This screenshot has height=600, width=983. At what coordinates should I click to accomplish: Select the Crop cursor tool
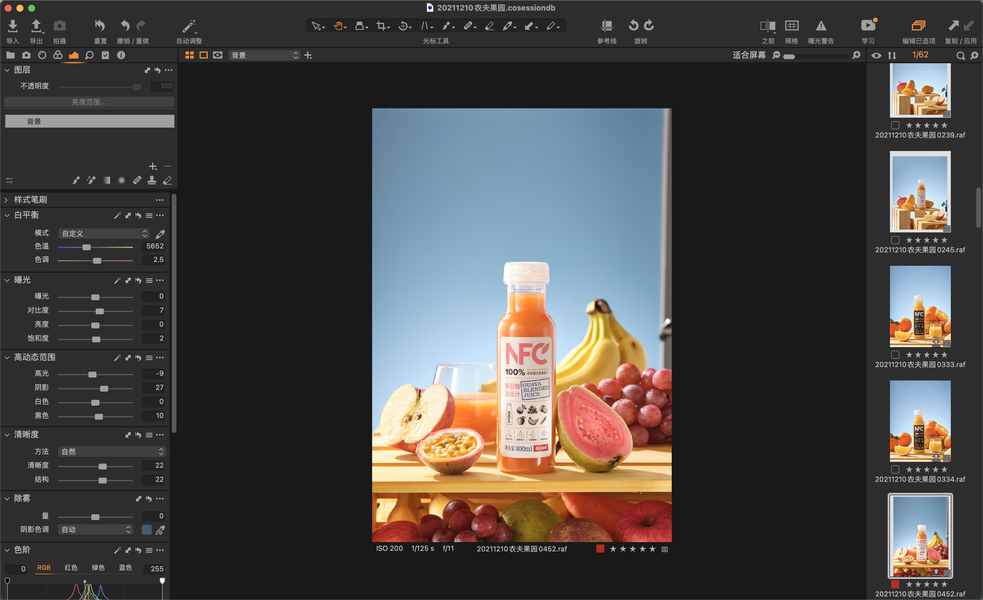pyautogui.click(x=382, y=26)
